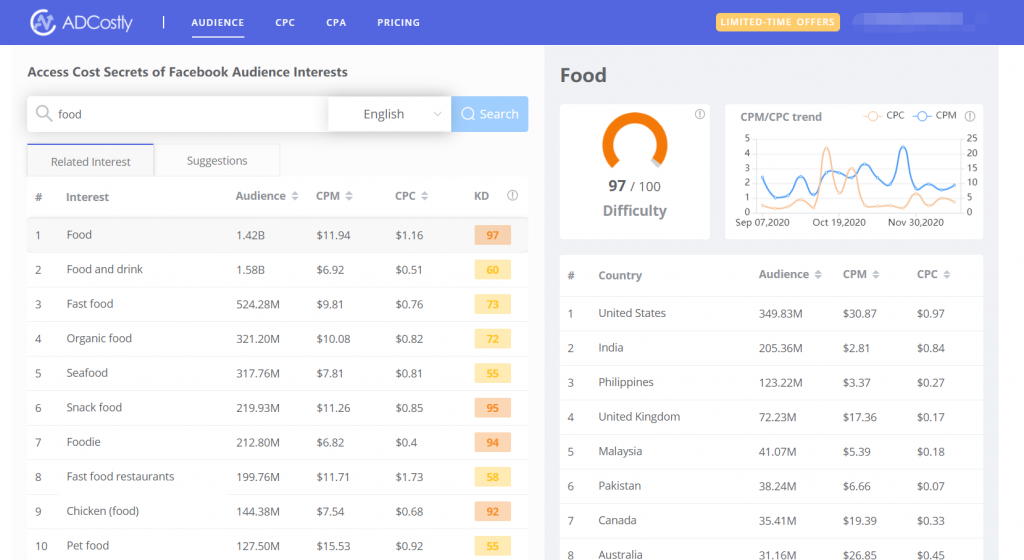1024x560 pixels.
Task: Click Food CPM value $11.94
Action: 333,235
